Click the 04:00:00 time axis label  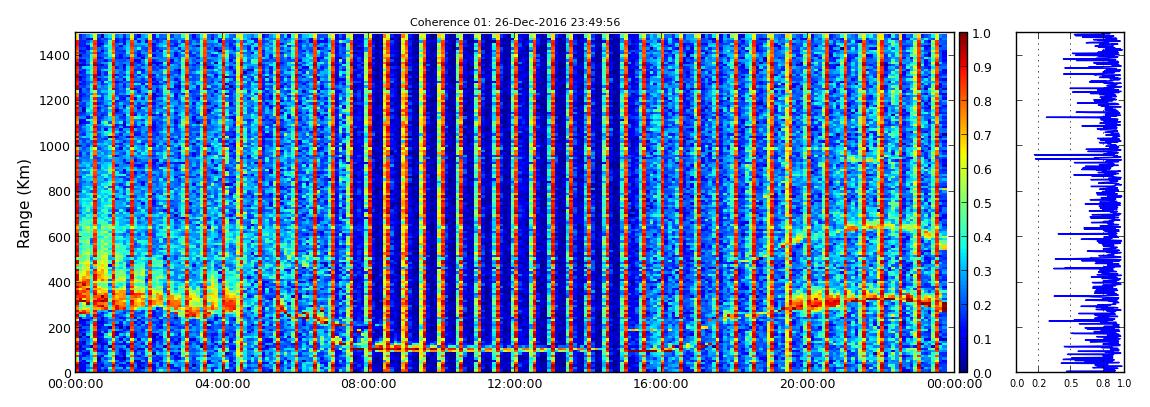[221, 384]
